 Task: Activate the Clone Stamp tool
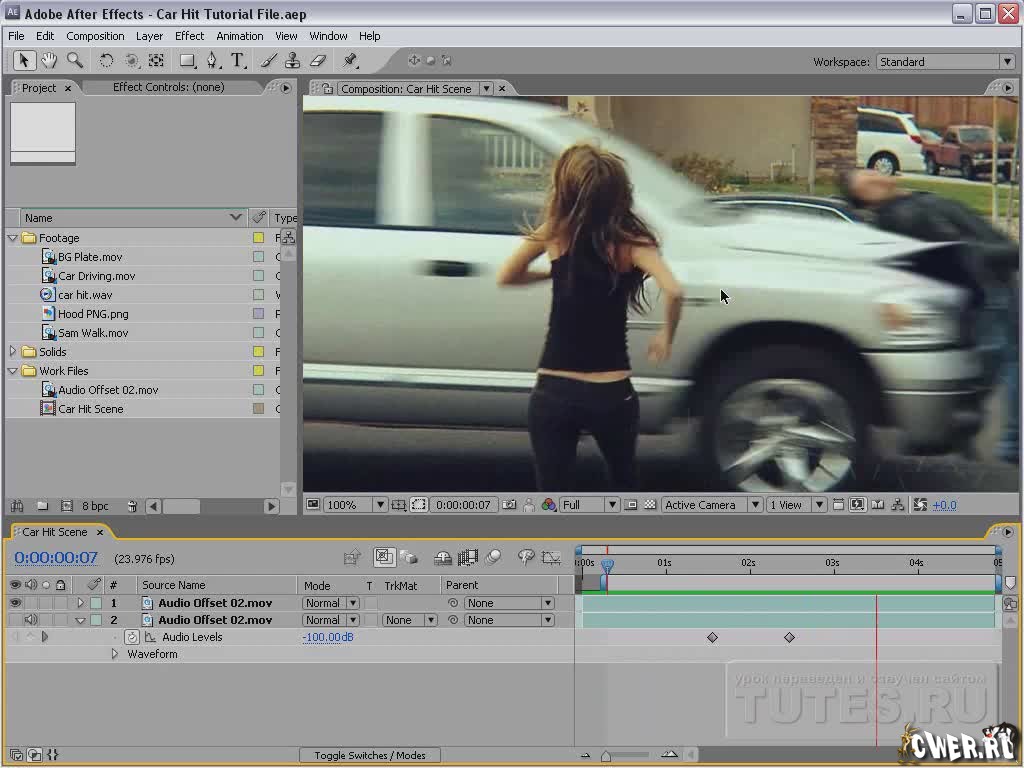point(293,61)
